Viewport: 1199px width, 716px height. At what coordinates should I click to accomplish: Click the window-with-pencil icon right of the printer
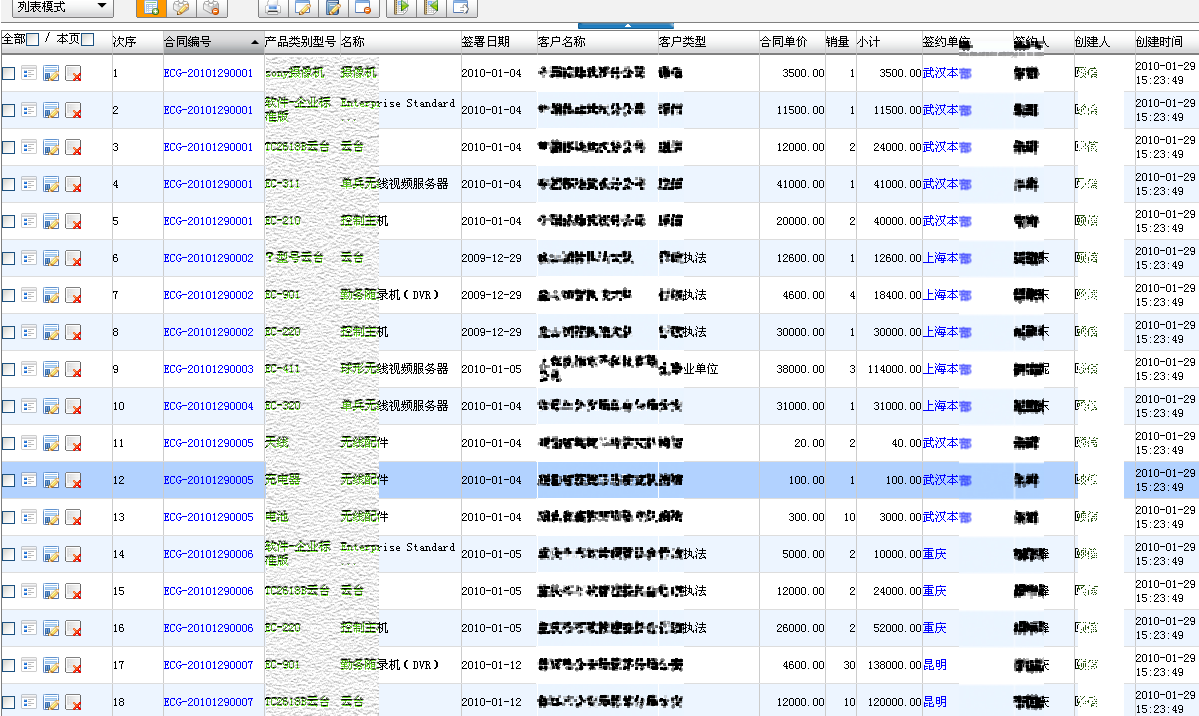coord(303,8)
